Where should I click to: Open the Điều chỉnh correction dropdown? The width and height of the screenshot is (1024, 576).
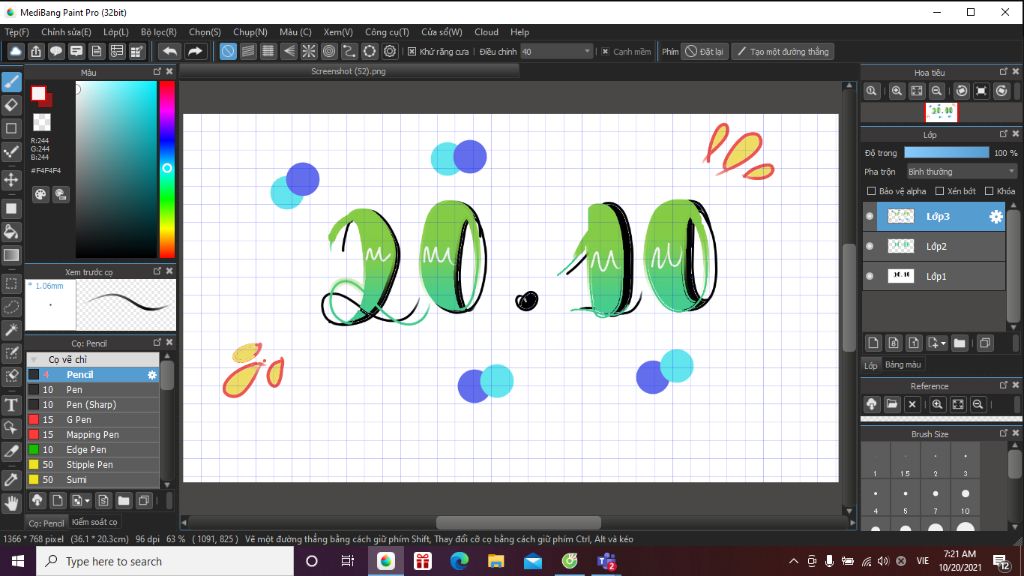[556, 52]
